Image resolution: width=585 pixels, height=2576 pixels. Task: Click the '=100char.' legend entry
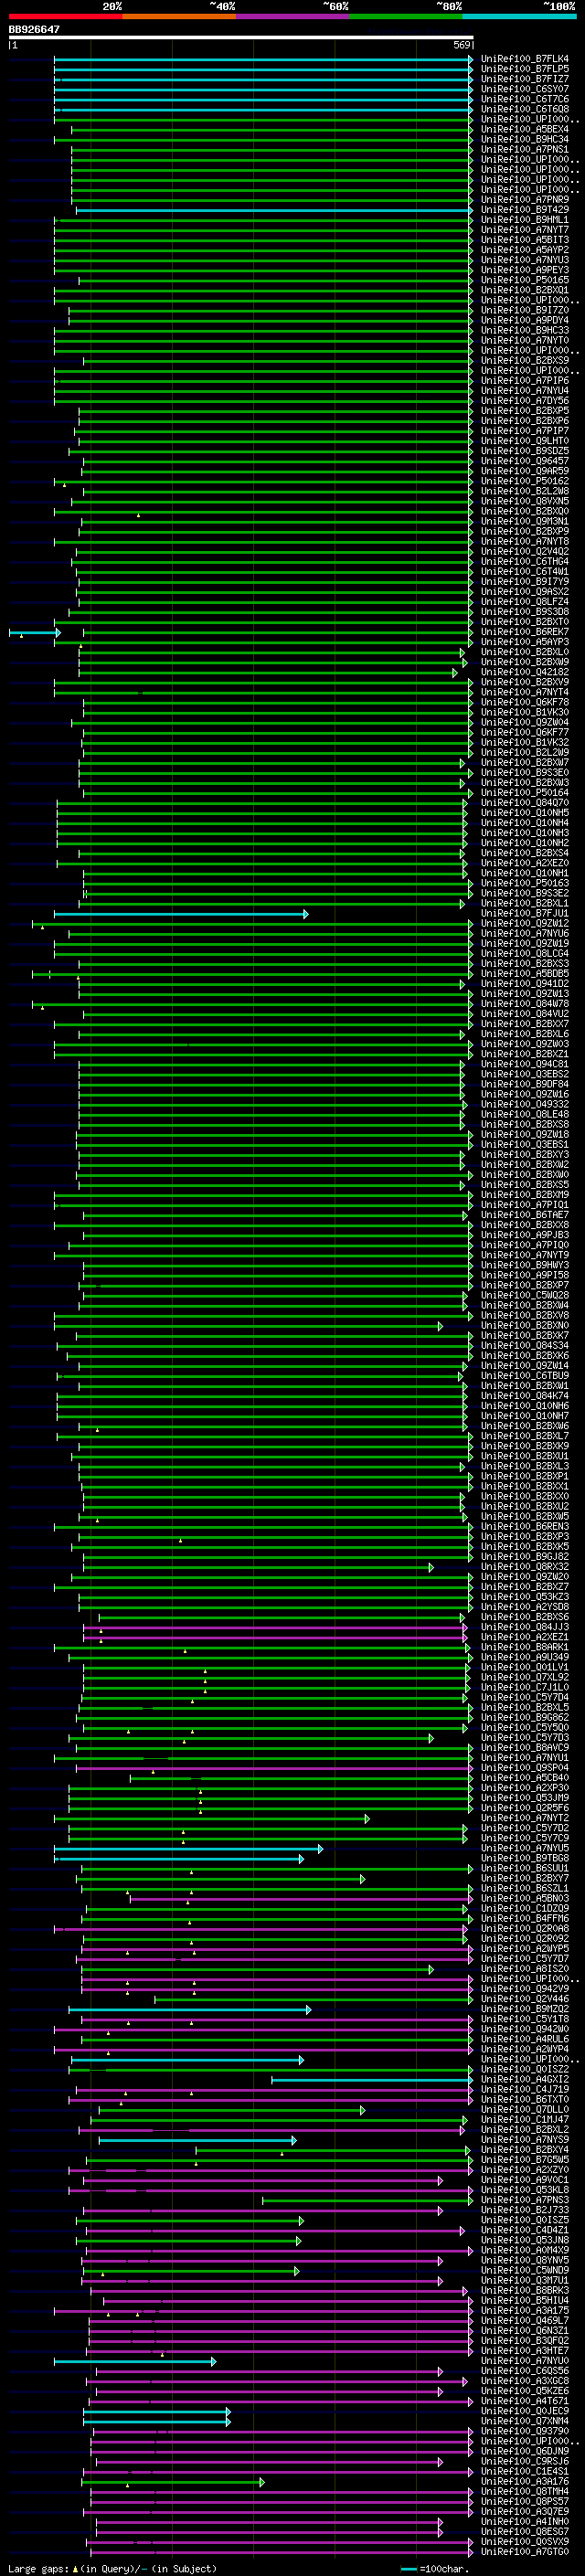point(444,2569)
